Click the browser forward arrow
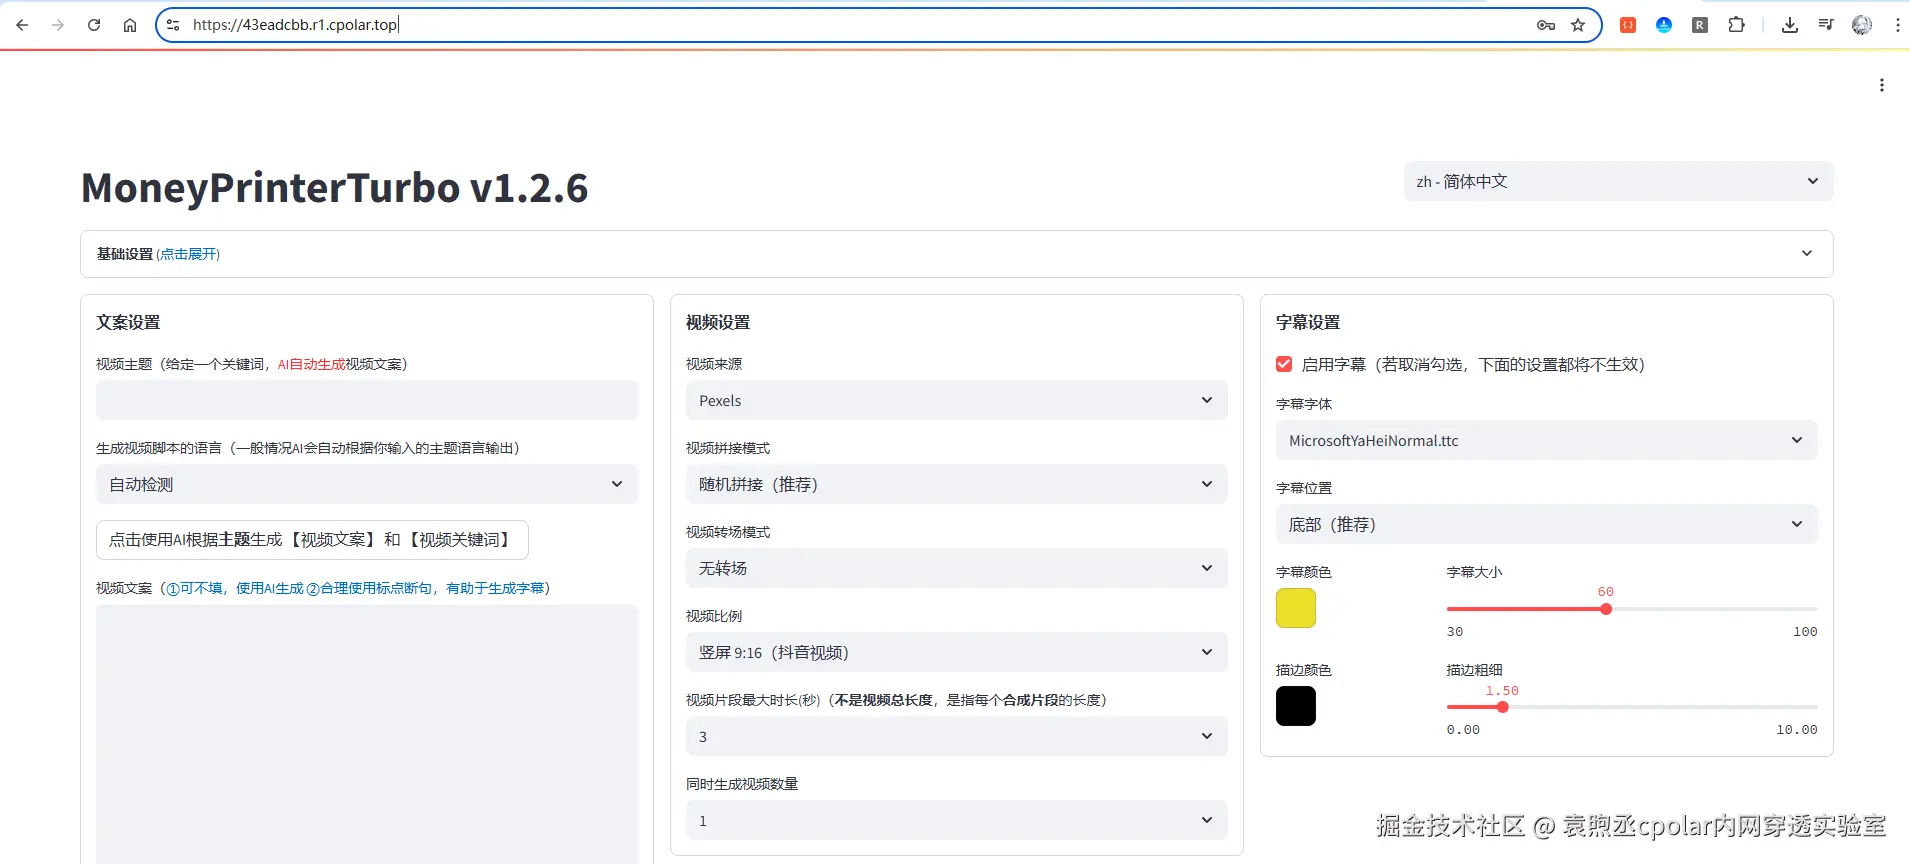This screenshot has height=864, width=1910. point(58,25)
